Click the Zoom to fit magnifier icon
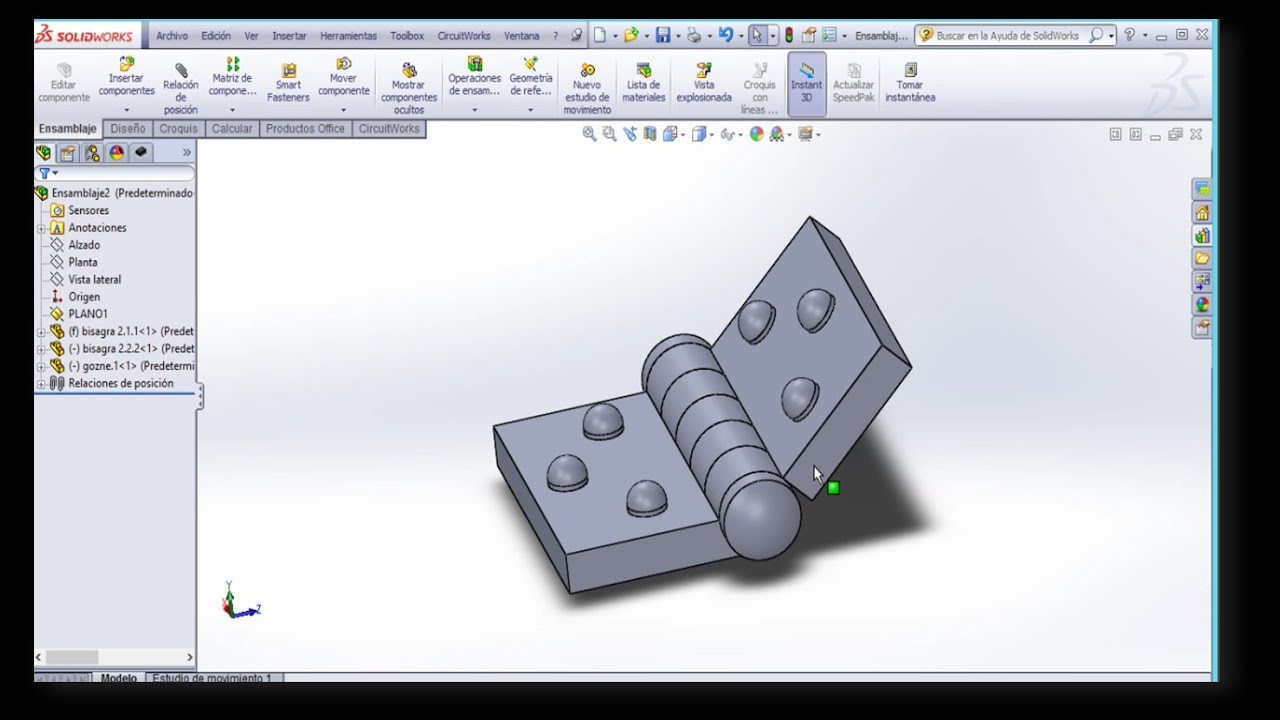 coord(590,134)
